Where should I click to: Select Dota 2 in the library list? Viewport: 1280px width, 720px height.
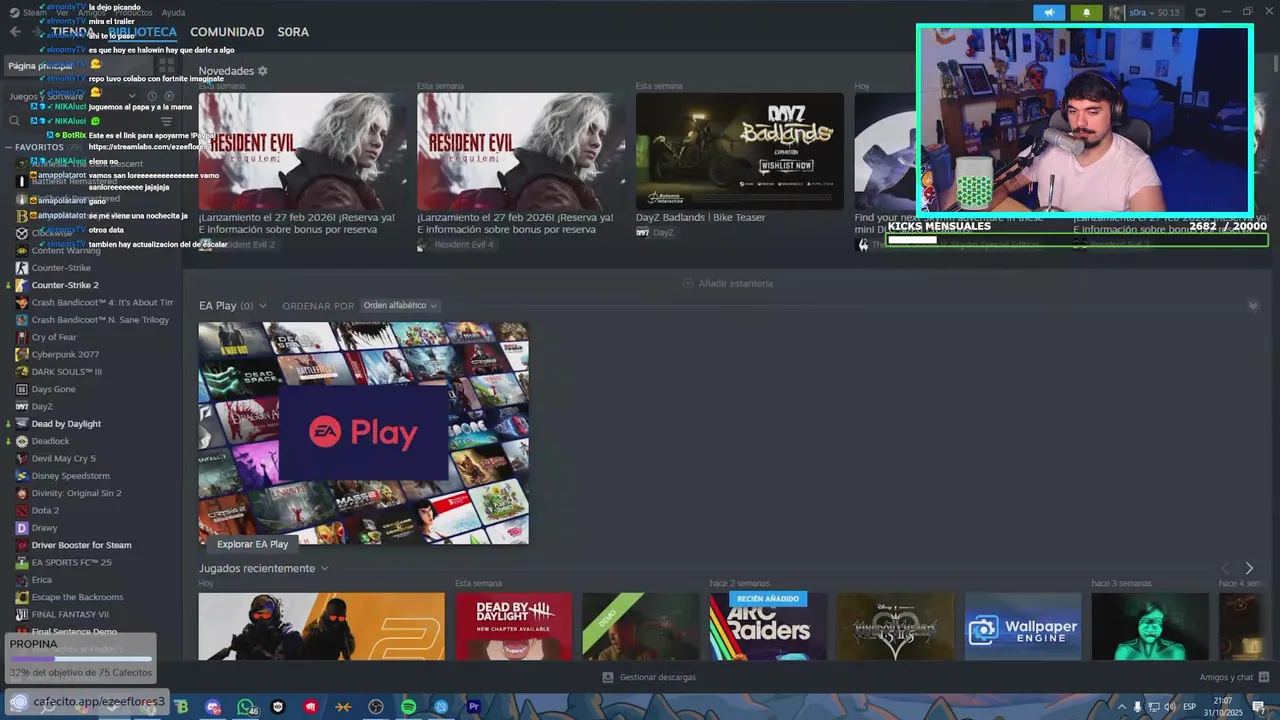(x=45, y=510)
